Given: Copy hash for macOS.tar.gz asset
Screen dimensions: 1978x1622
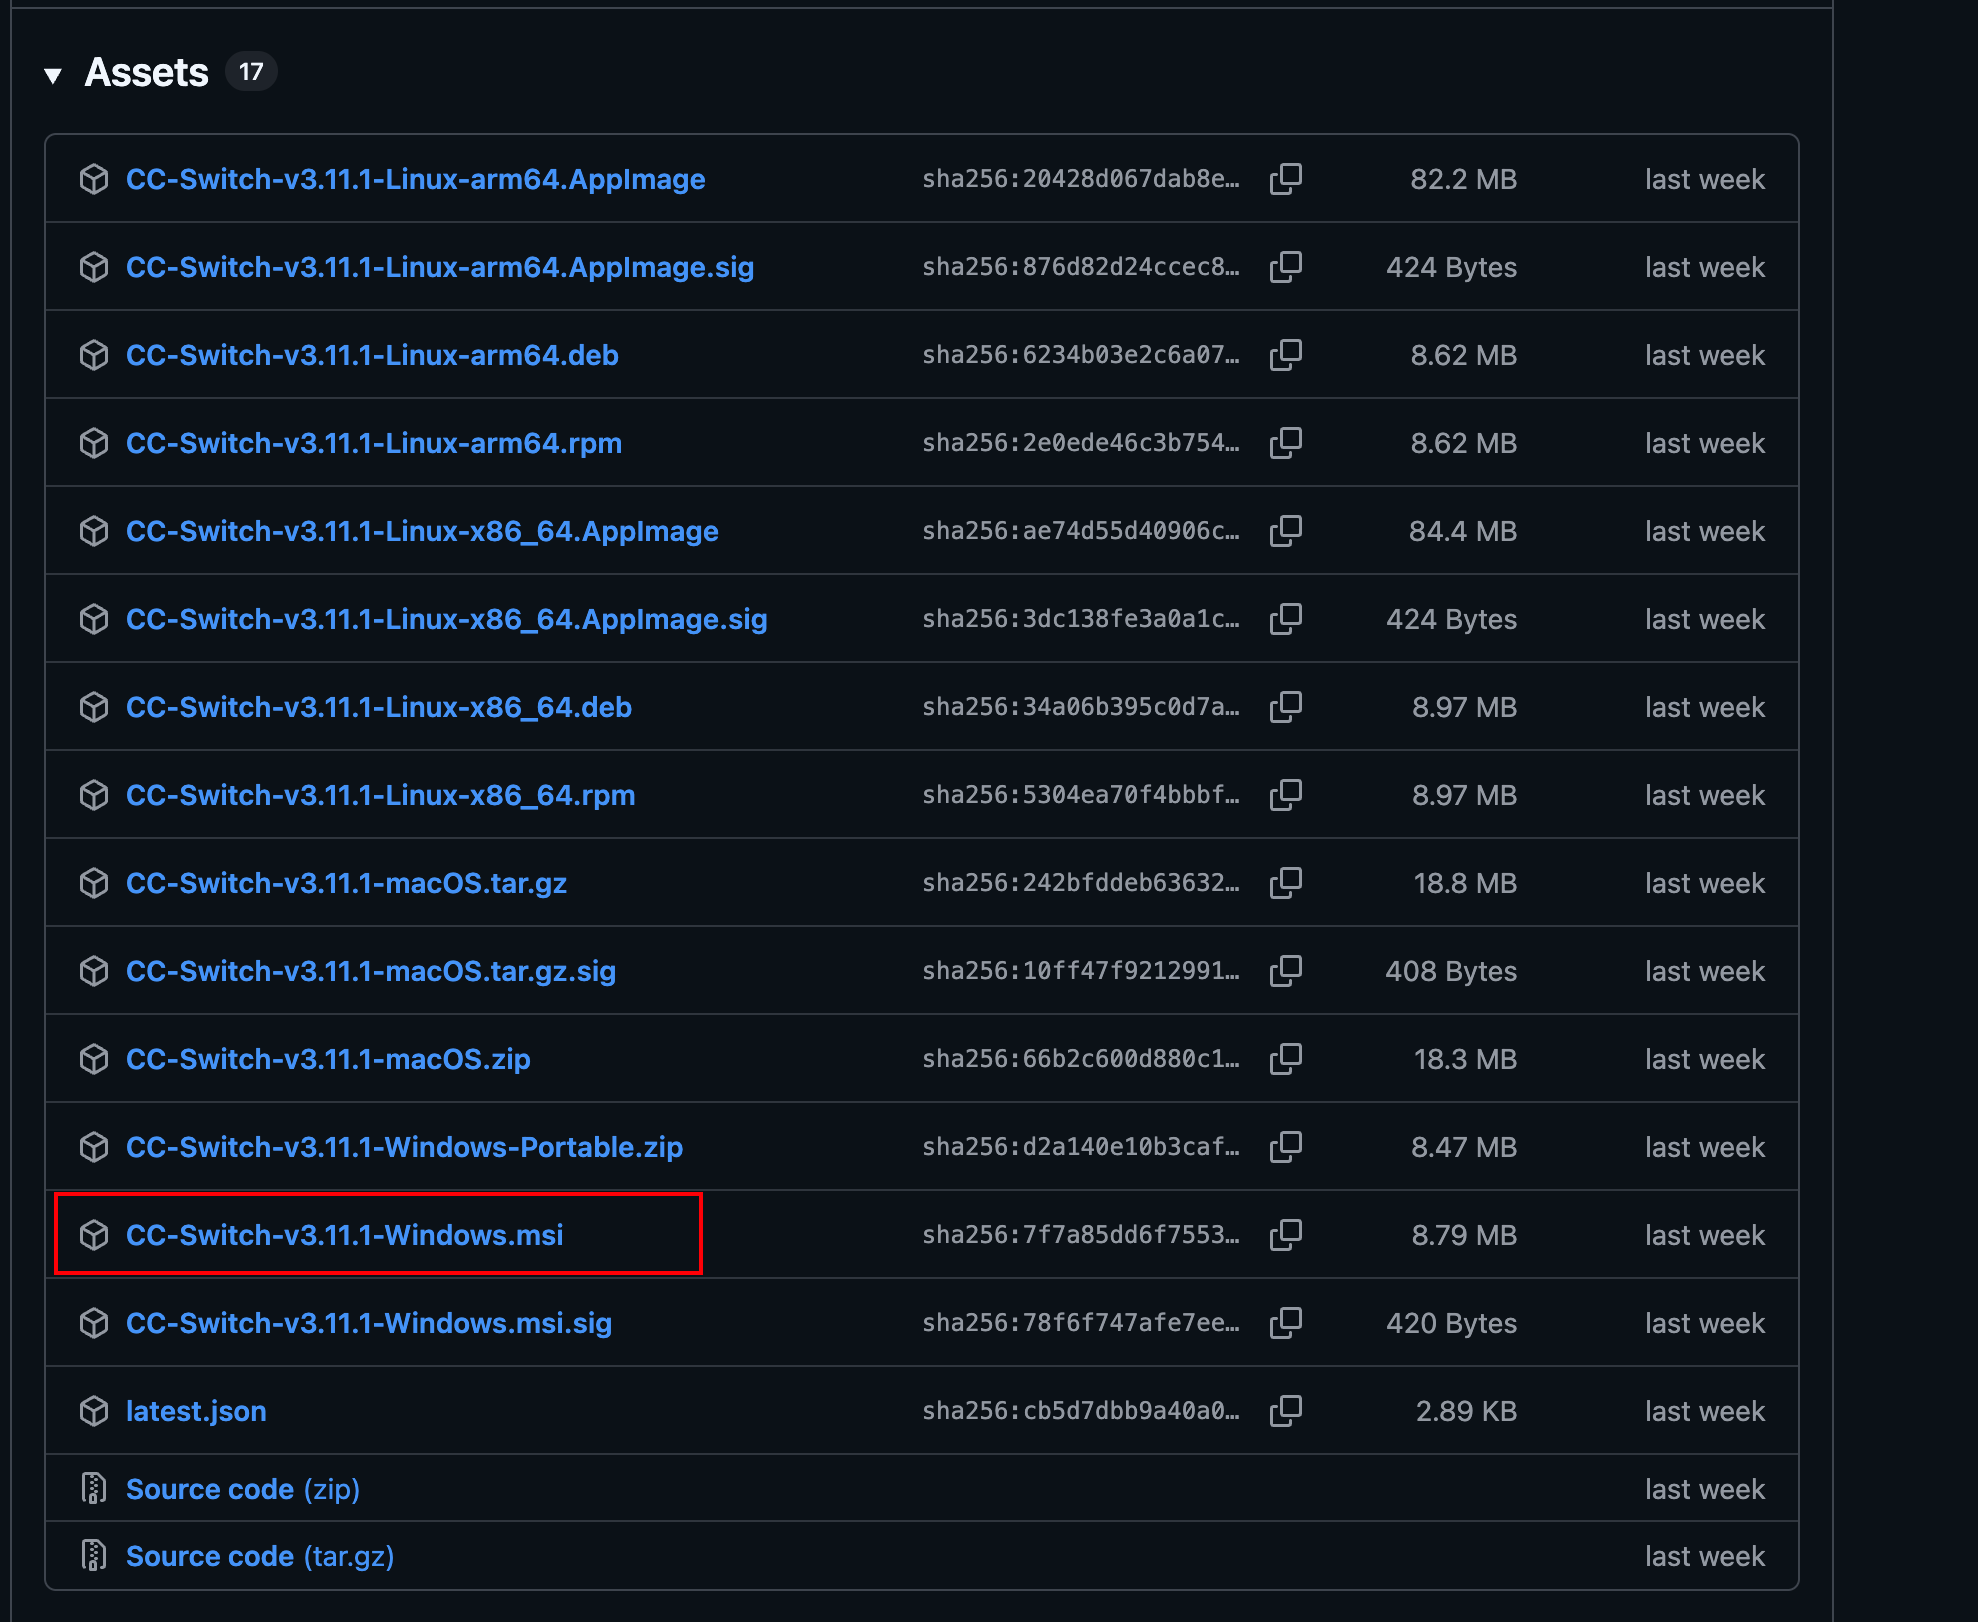Looking at the screenshot, I should click(x=1285, y=883).
